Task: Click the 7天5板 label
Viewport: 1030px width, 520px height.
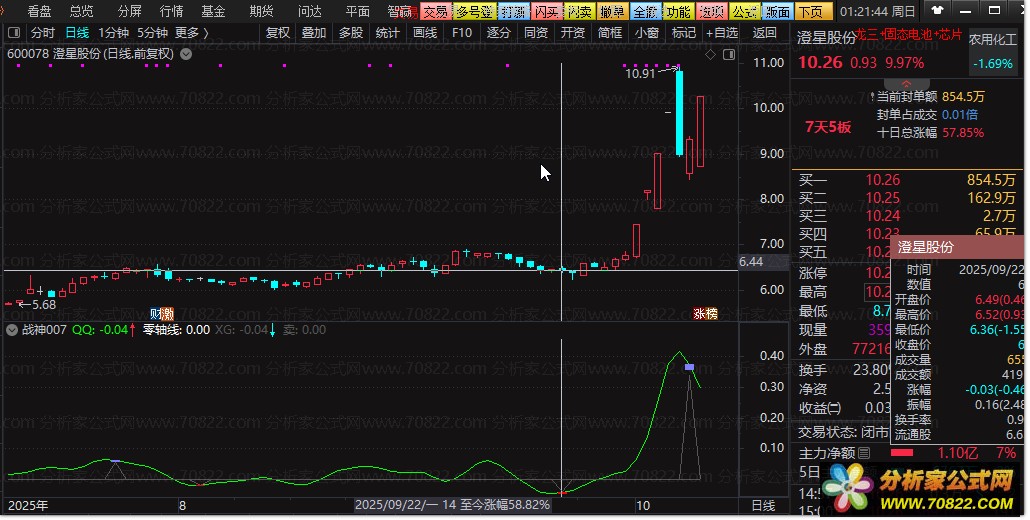Action: (x=828, y=127)
